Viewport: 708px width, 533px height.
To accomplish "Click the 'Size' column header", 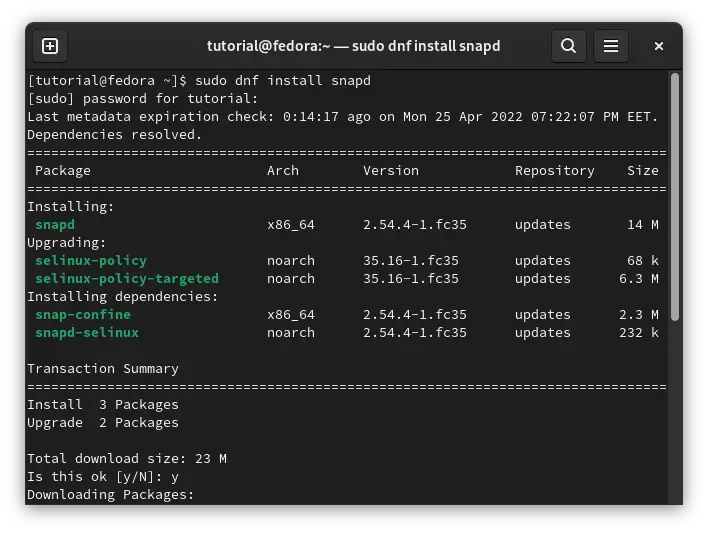I will coord(643,171).
